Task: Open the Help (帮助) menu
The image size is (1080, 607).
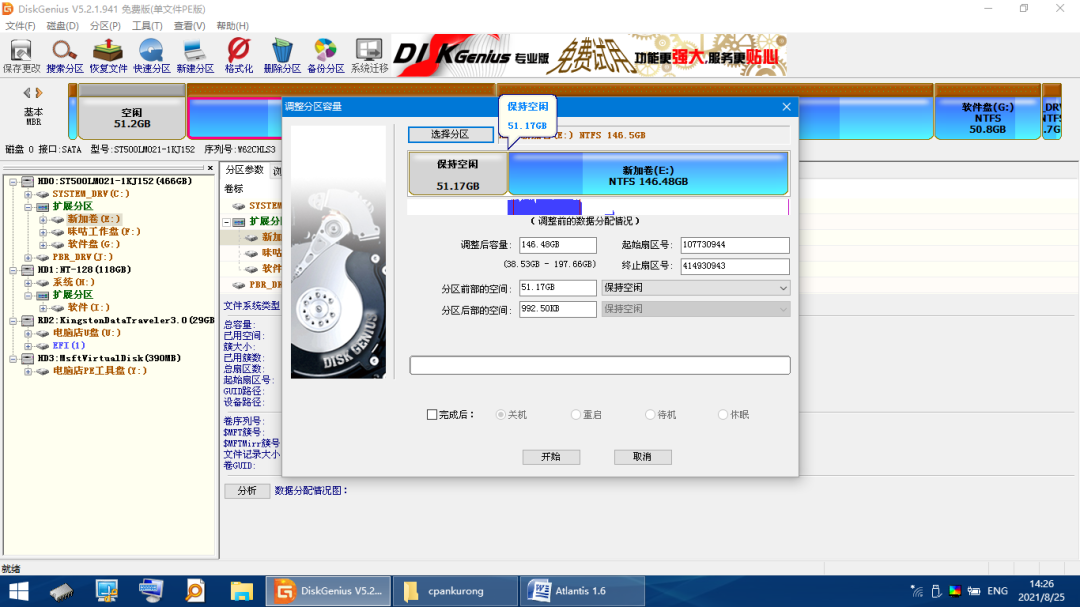Action: tap(232, 25)
